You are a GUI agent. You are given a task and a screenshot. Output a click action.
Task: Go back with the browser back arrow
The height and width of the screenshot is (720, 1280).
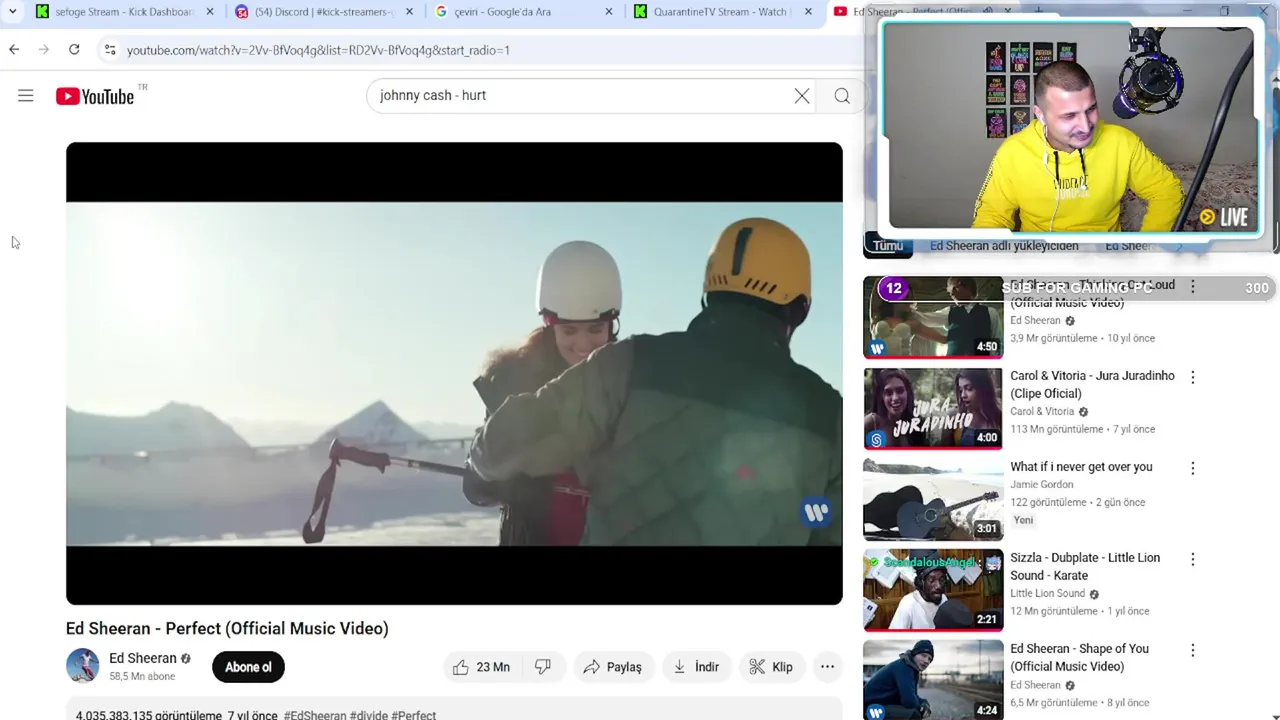coord(14,49)
